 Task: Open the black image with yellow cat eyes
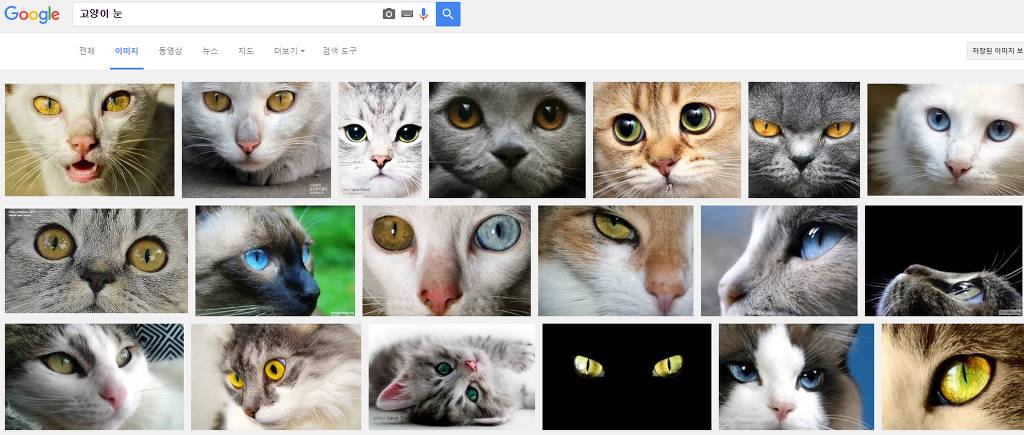pyautogui.click(x=626, y=376)
